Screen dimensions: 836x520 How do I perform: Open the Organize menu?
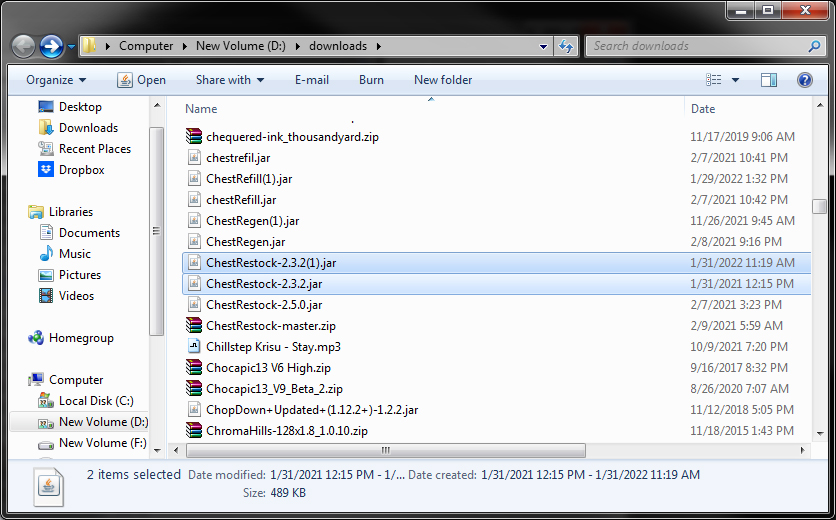(x=56, y=80)
